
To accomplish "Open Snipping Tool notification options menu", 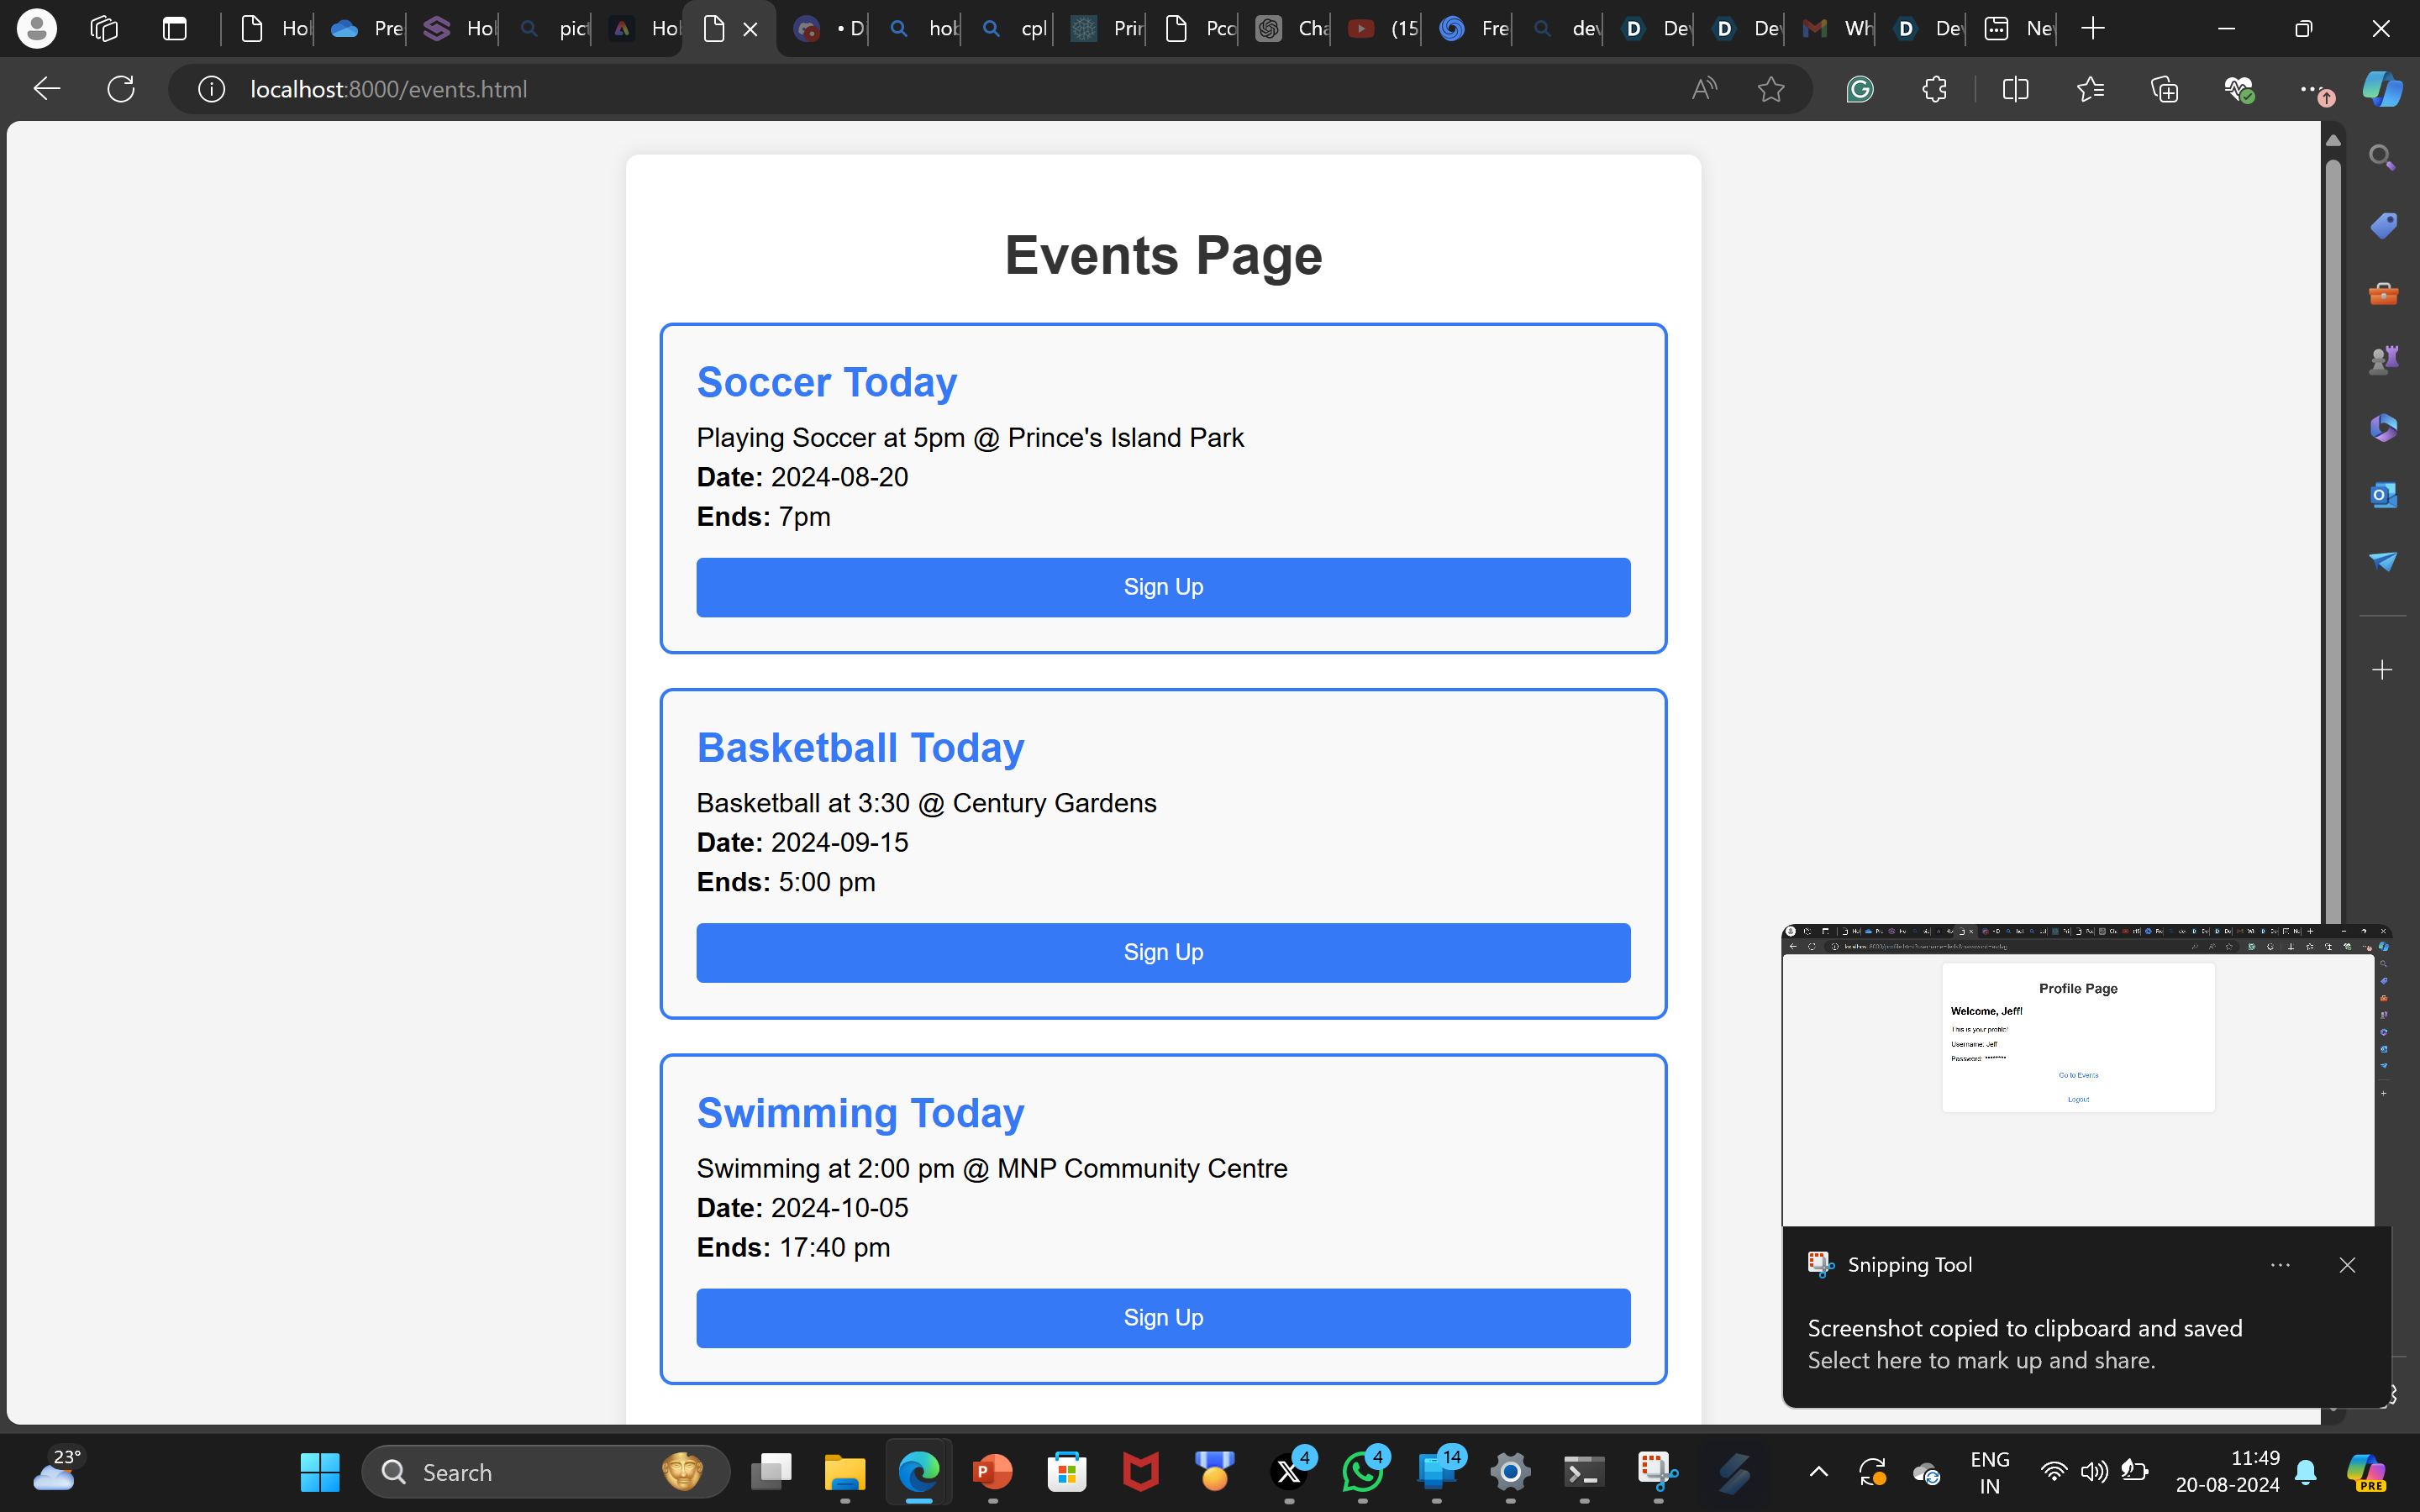I will tap(2280, 1265).
